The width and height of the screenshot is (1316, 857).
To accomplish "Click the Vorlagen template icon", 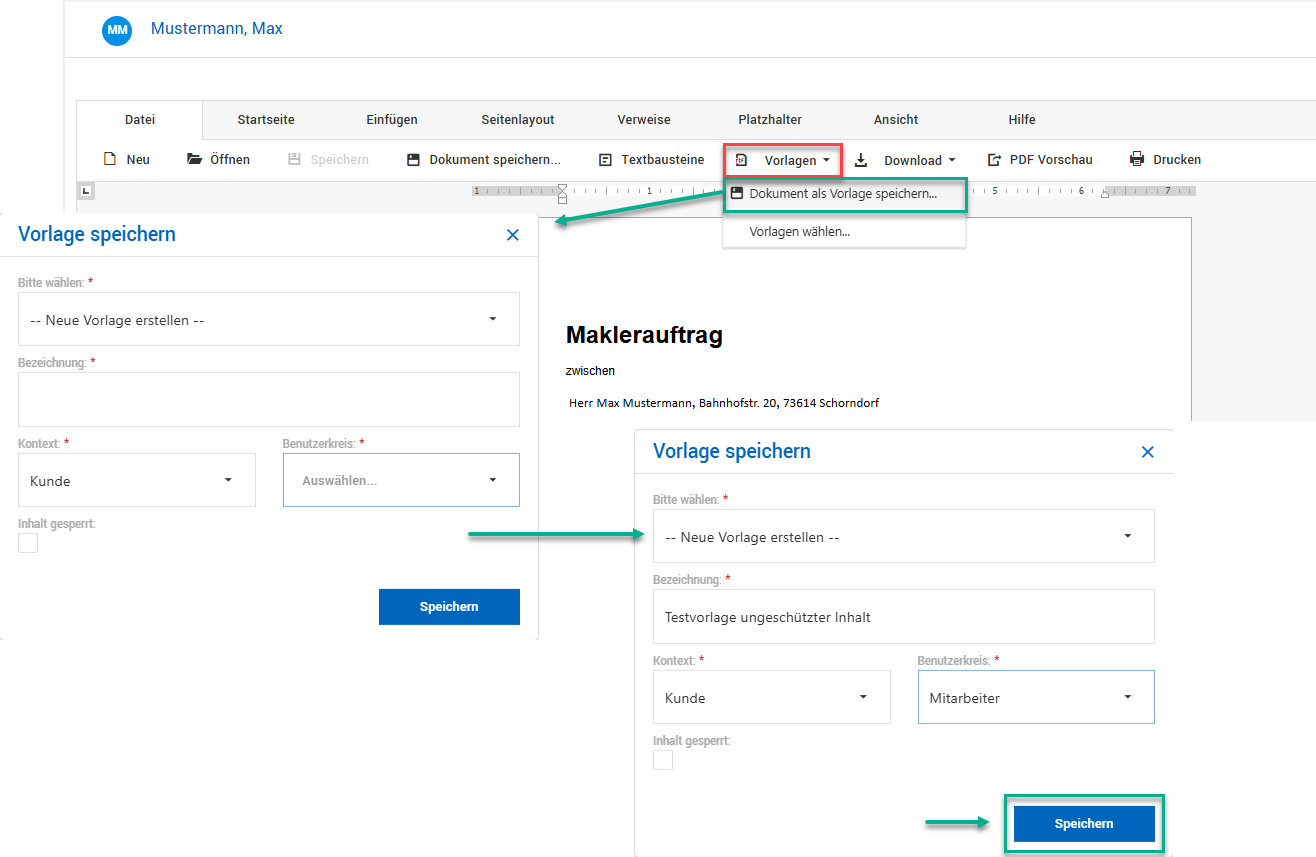I will [742, 160].
